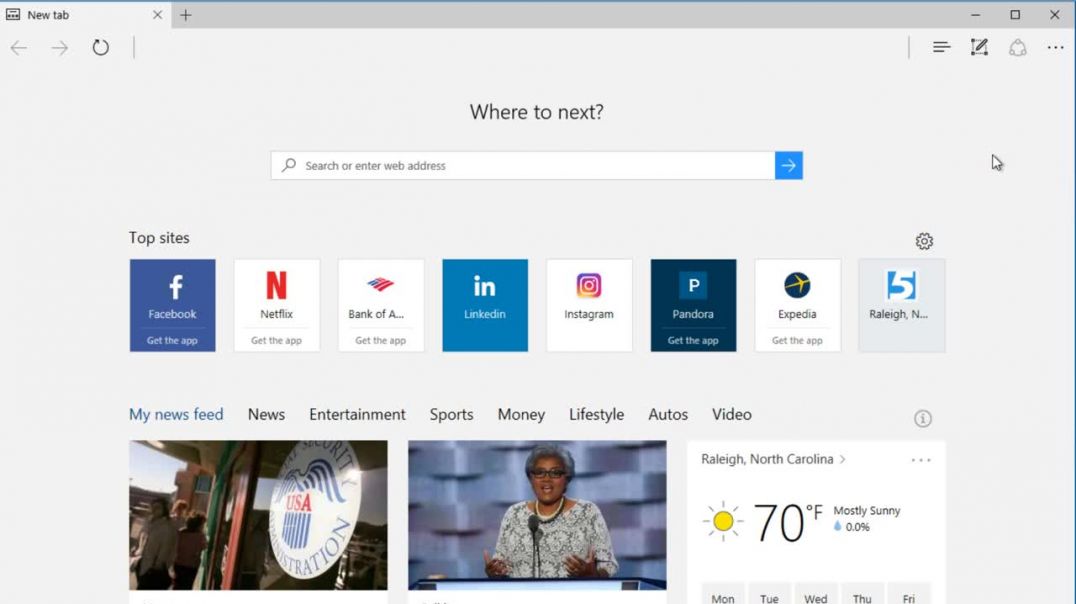The height and width of the screenshot is (604, 1076).
Task: Click Get the app under Expedia
Action: click(x=797, y=340)
